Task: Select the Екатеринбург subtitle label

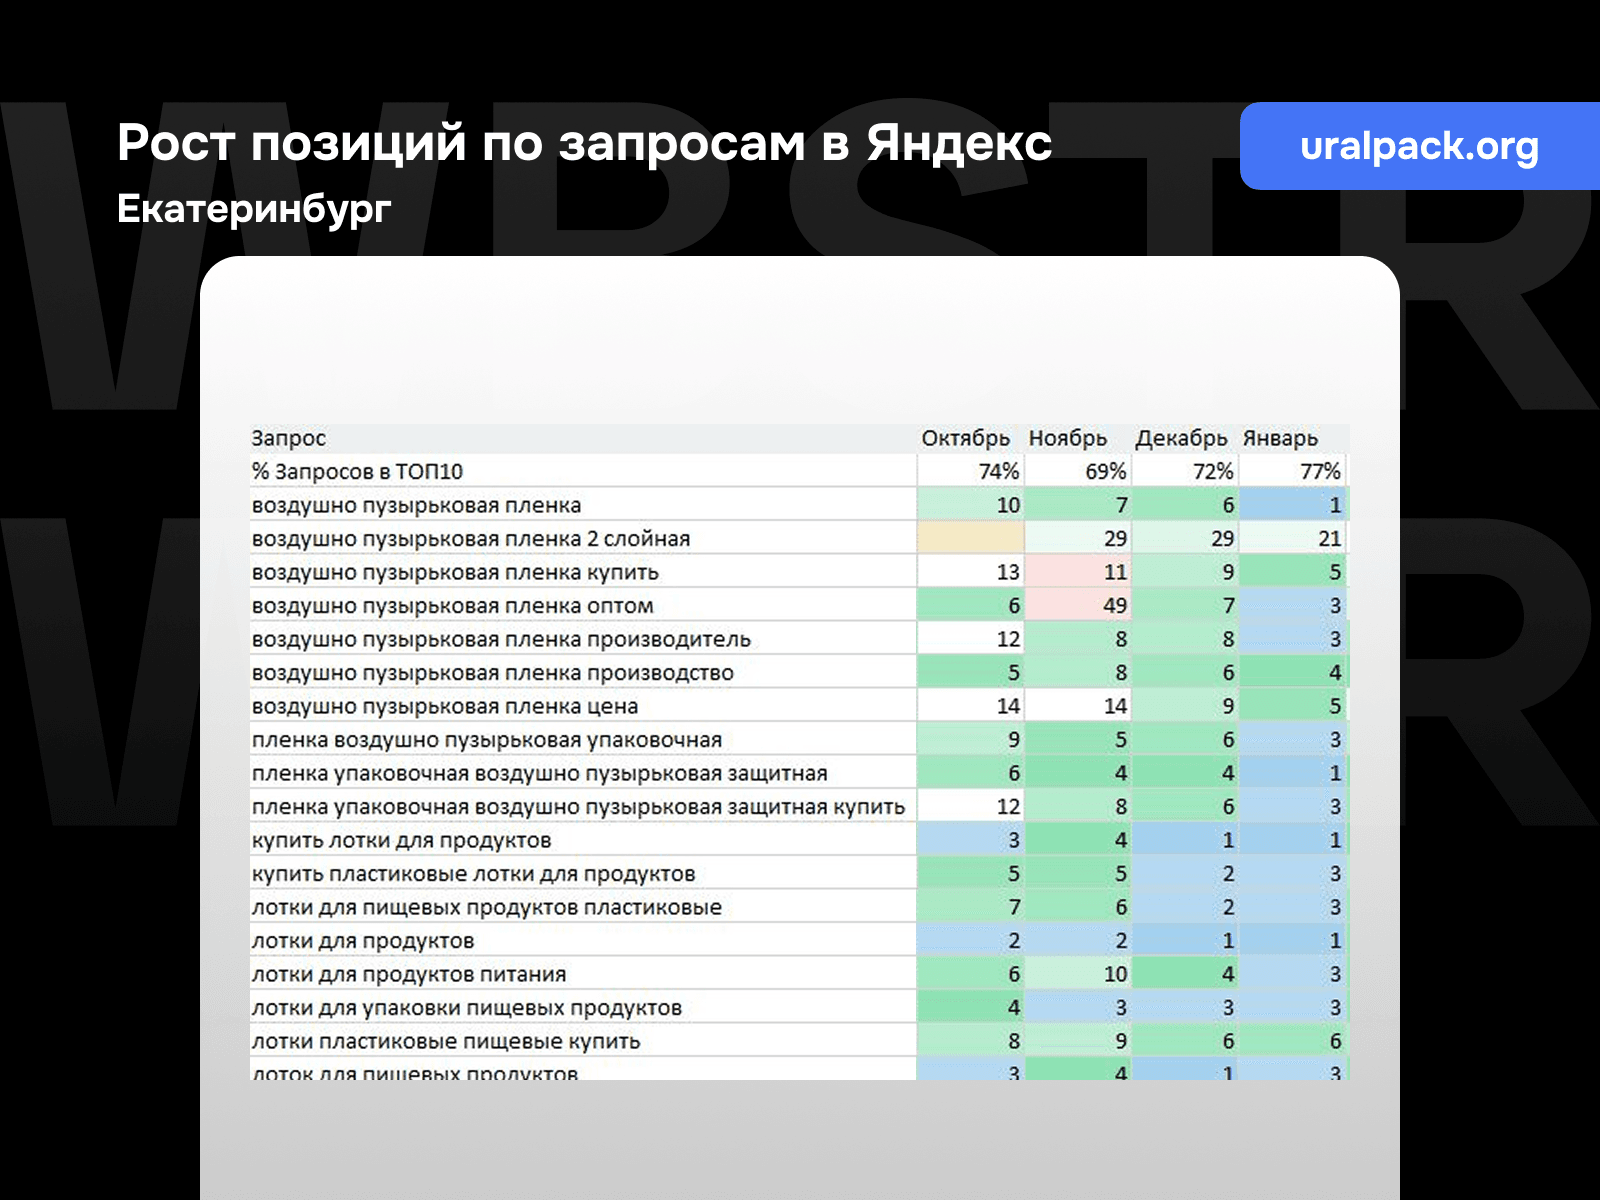Action: point(254,210)
